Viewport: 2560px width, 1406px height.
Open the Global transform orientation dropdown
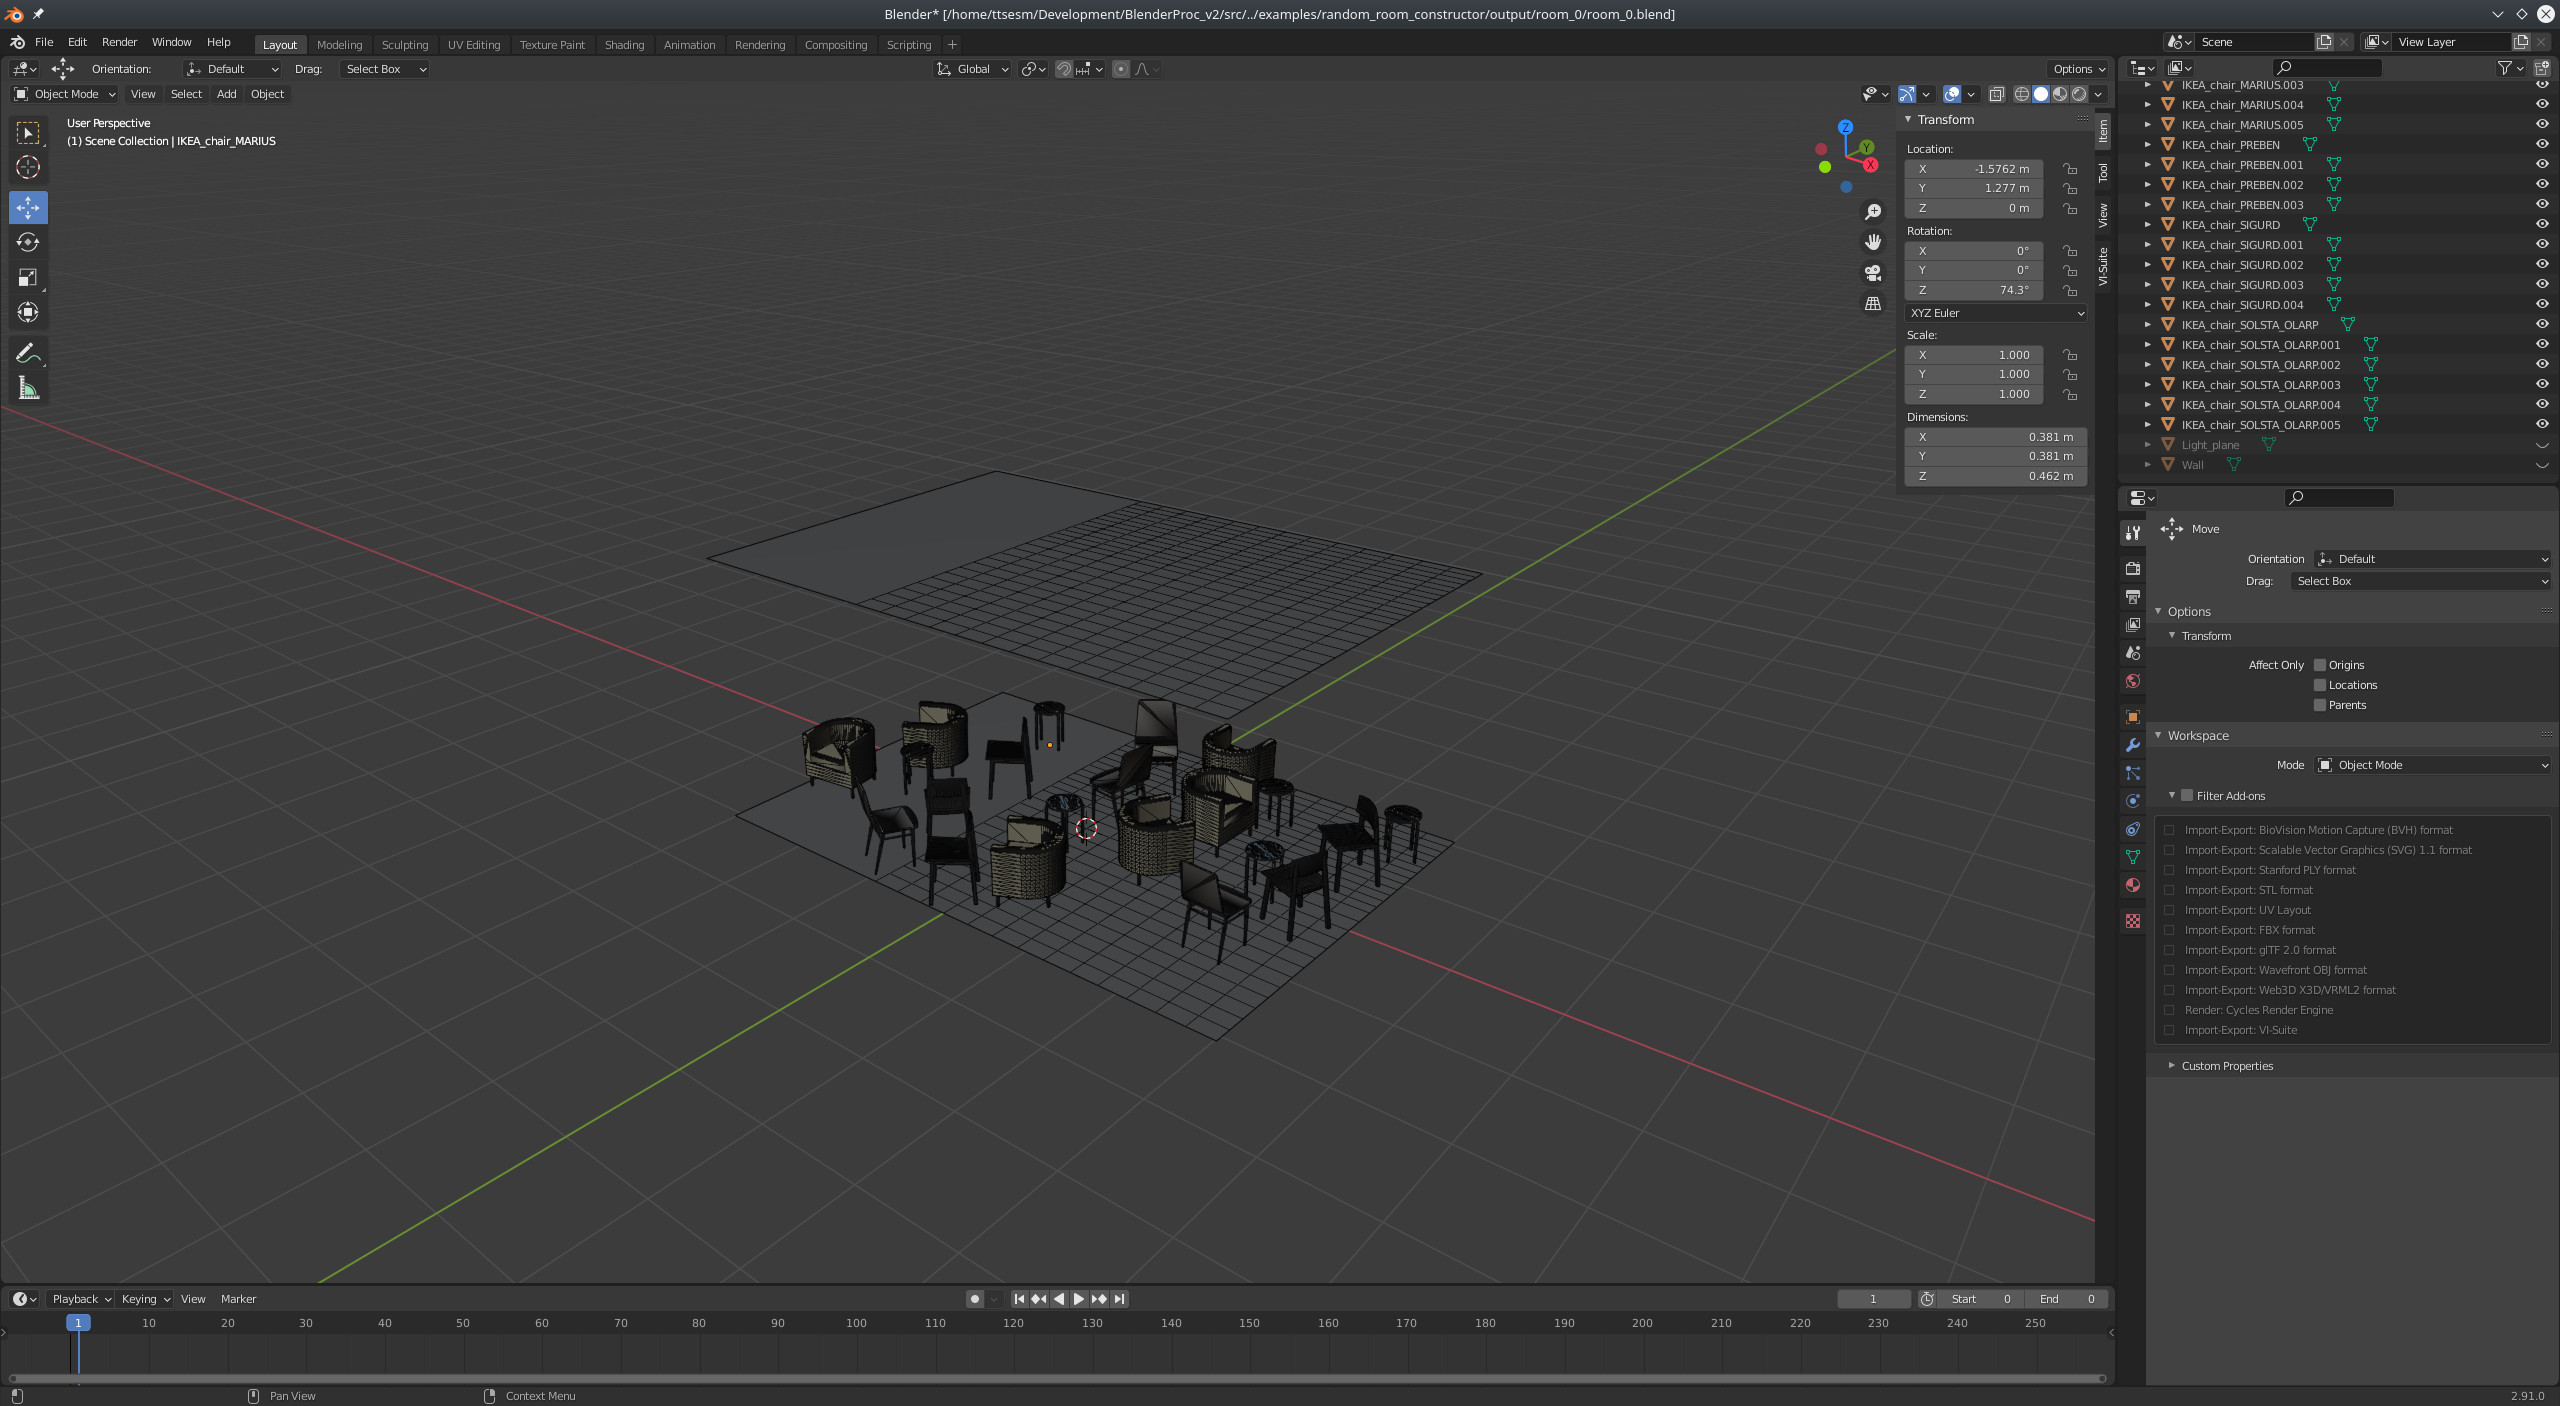971,69
